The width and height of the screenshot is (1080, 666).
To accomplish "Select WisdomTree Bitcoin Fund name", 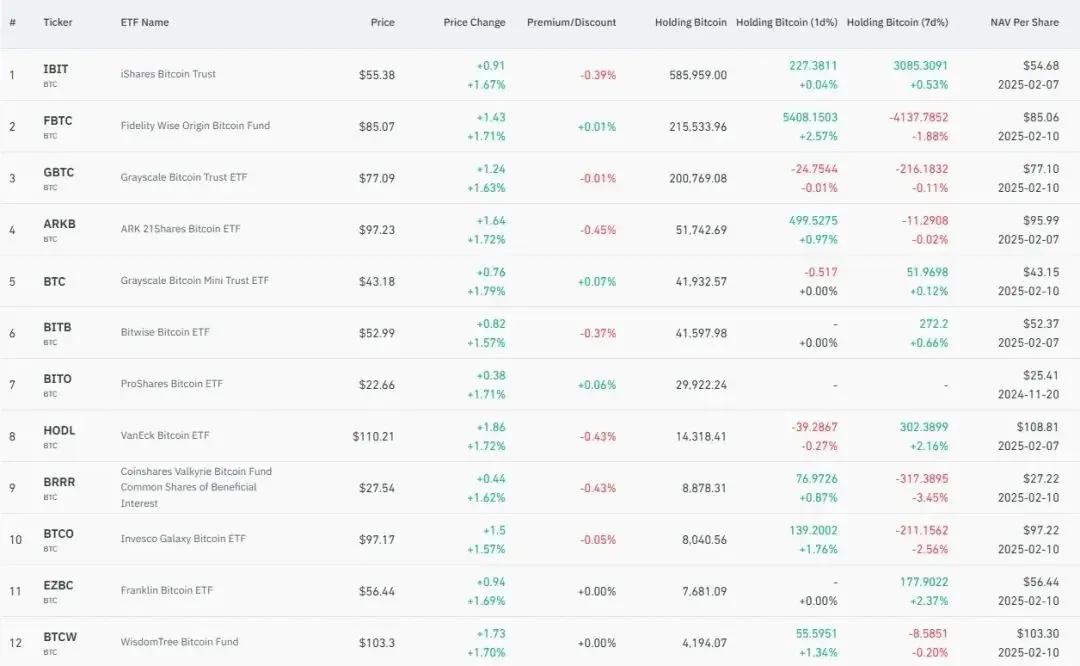I will (x=179, y=642).
